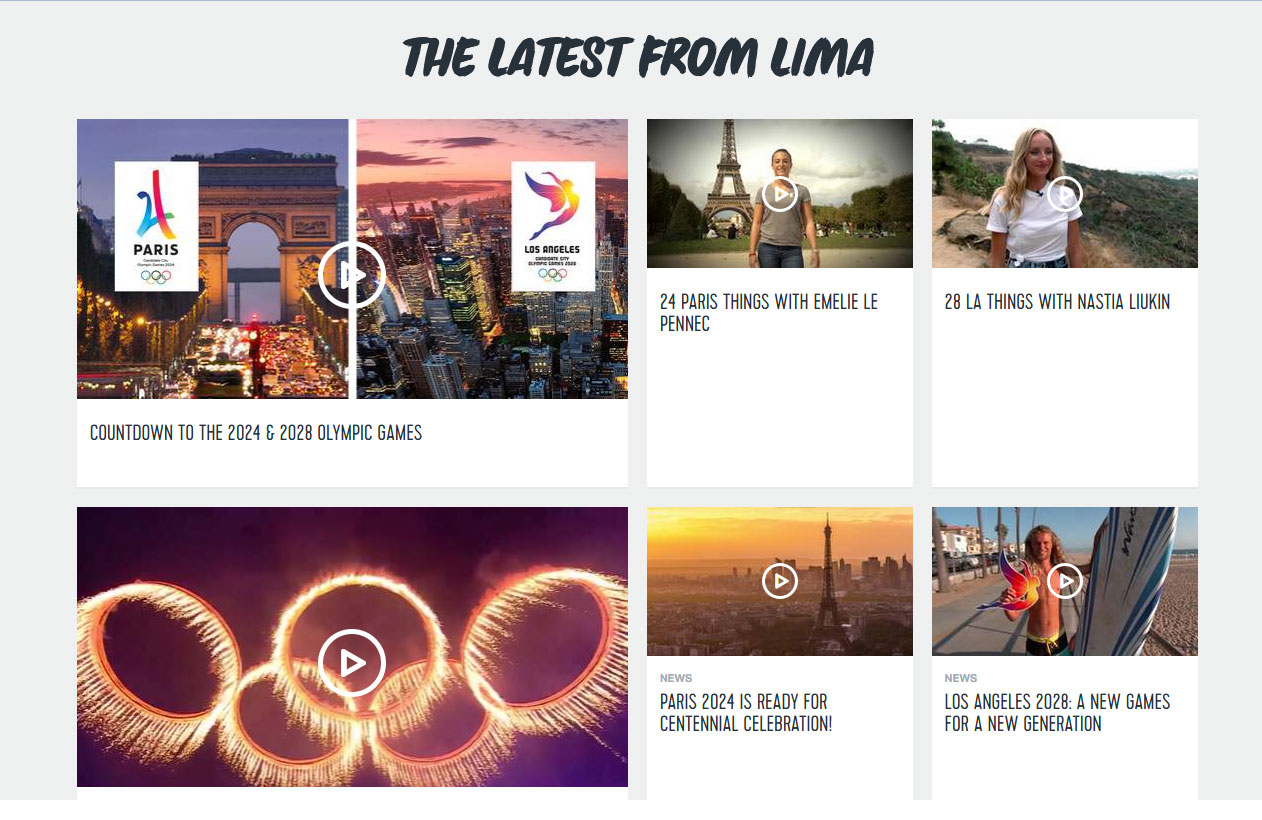Play the Paris sunset Eiffel Tower video
Viewport: 1262px width, 820px height.
[x=780, y=581]
